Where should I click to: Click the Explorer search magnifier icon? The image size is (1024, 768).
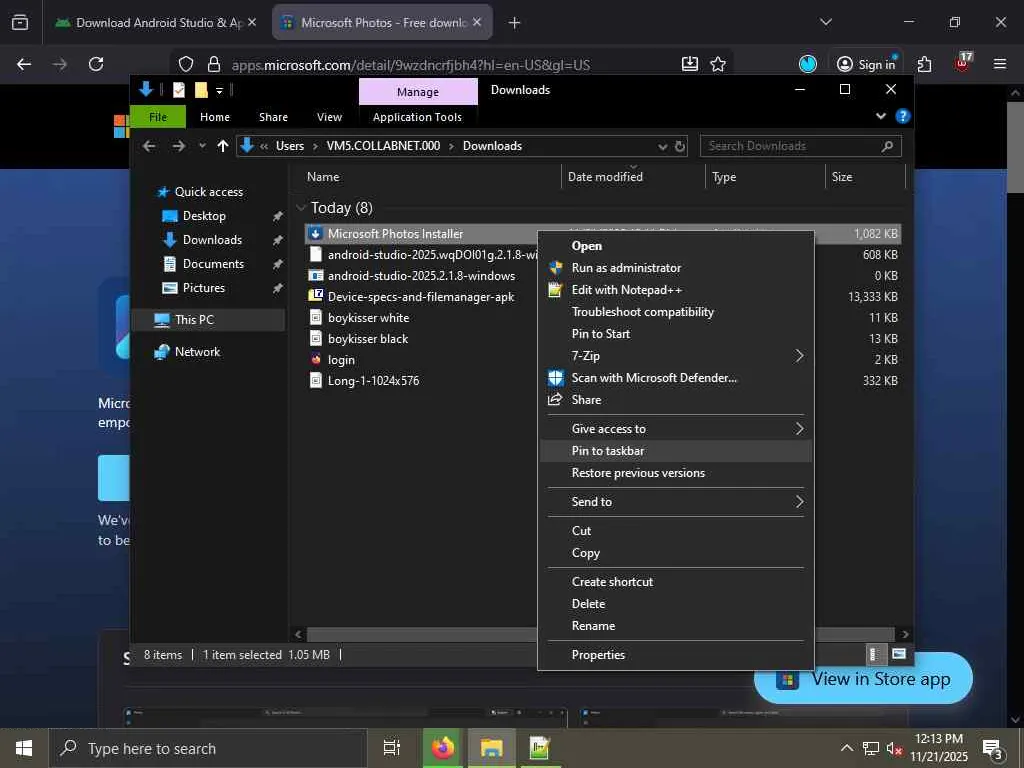coord(887,146)
